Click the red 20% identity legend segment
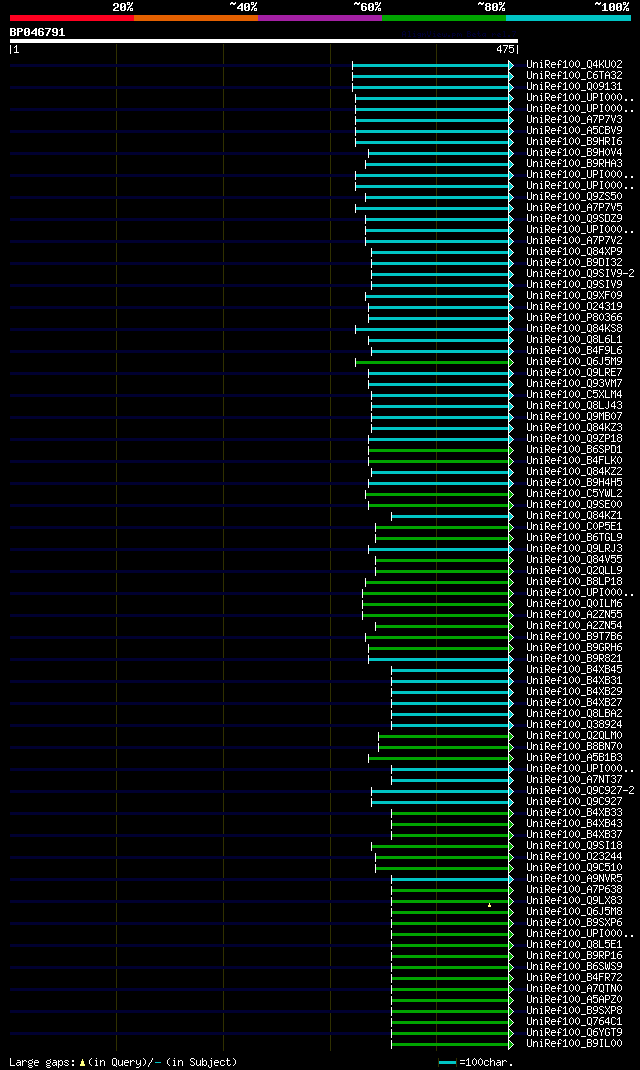This screenshot has width=640, height=1070. [72, 18]
